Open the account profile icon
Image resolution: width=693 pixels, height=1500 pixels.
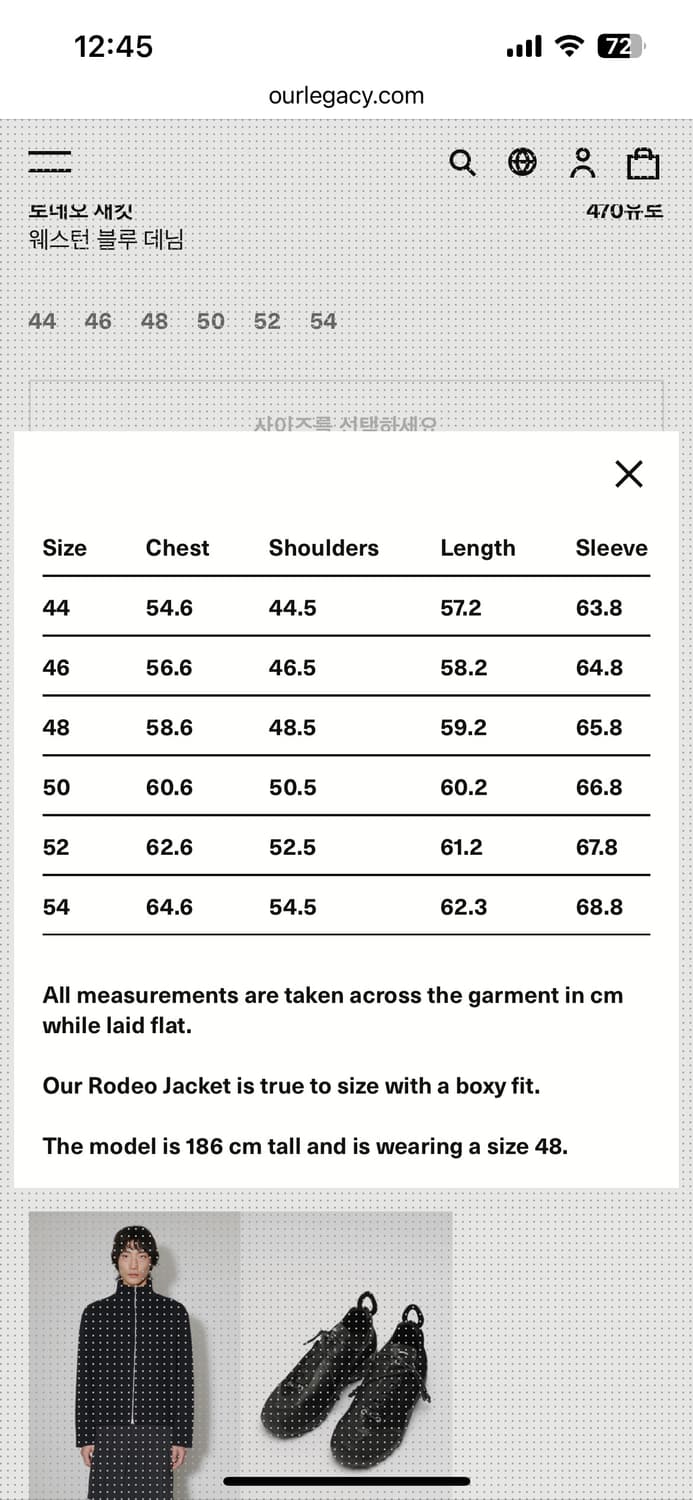(582, 163)
